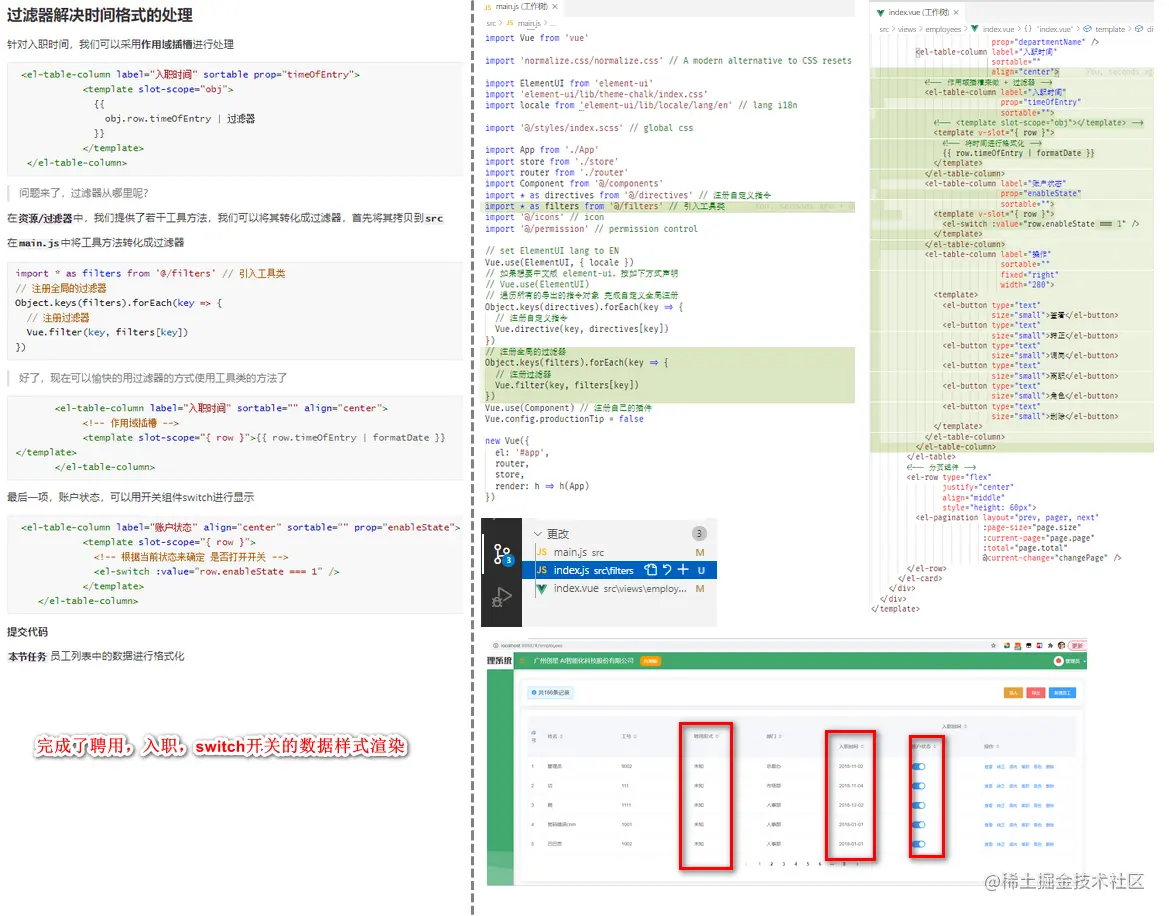The image size is (1169, 916).
Task: Open file icon on index.js row
Action: [x=650, y=570]
